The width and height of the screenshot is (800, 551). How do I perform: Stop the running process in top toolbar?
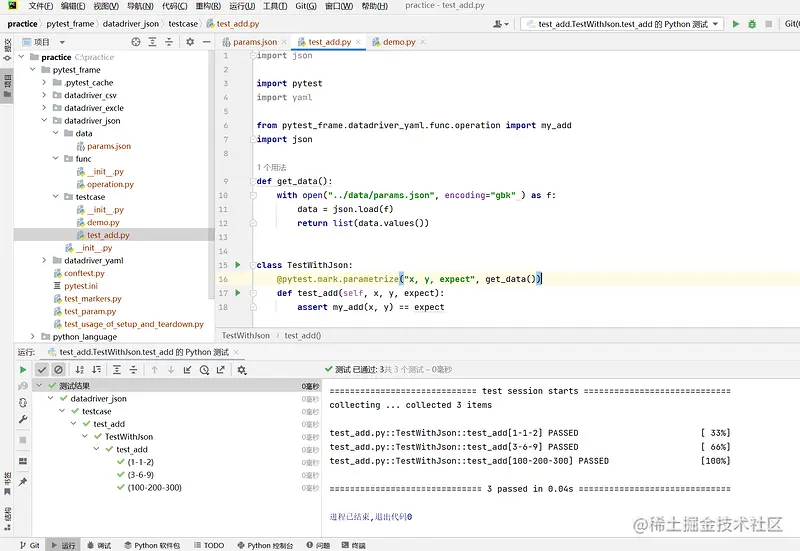pyautogui.click(x=768, y=24)
